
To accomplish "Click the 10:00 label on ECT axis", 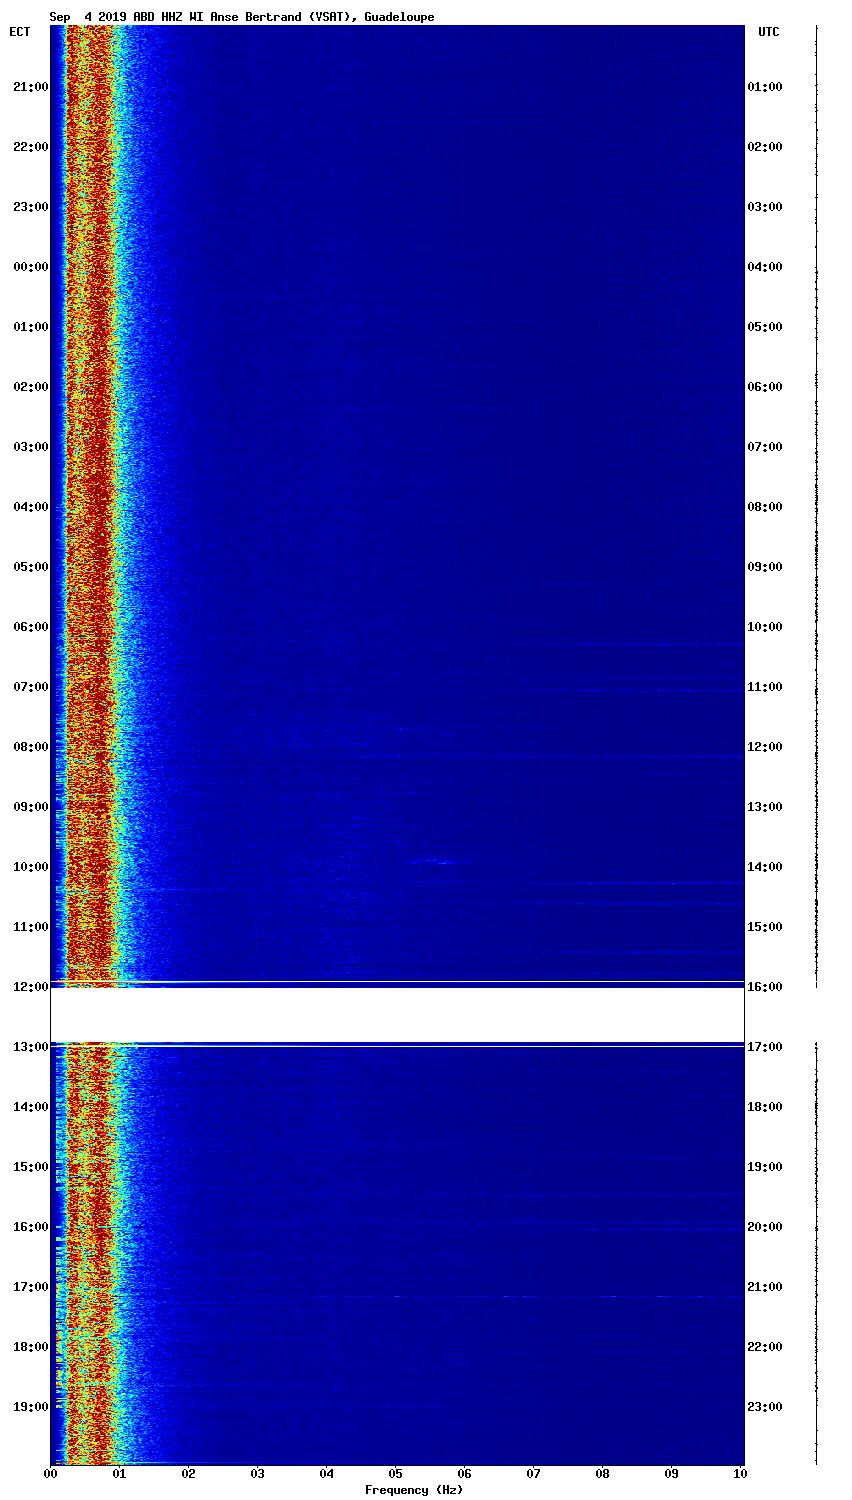I will pyautogui.click(x=30, y=867).
